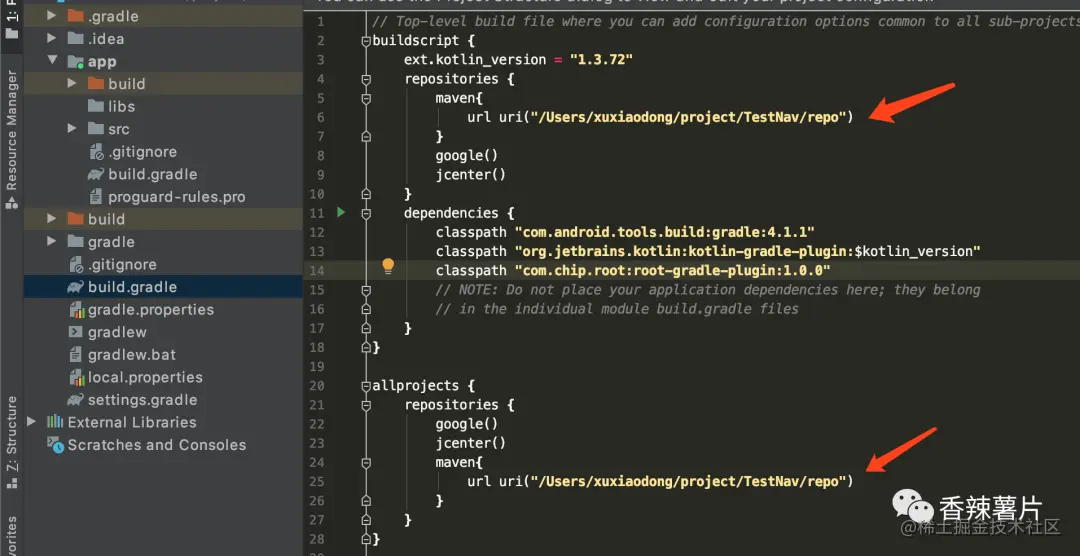This screenshot has height=556, width=1080.
Task: Click app's build.gradle elephant icon
Action: (x=96, y=174)
